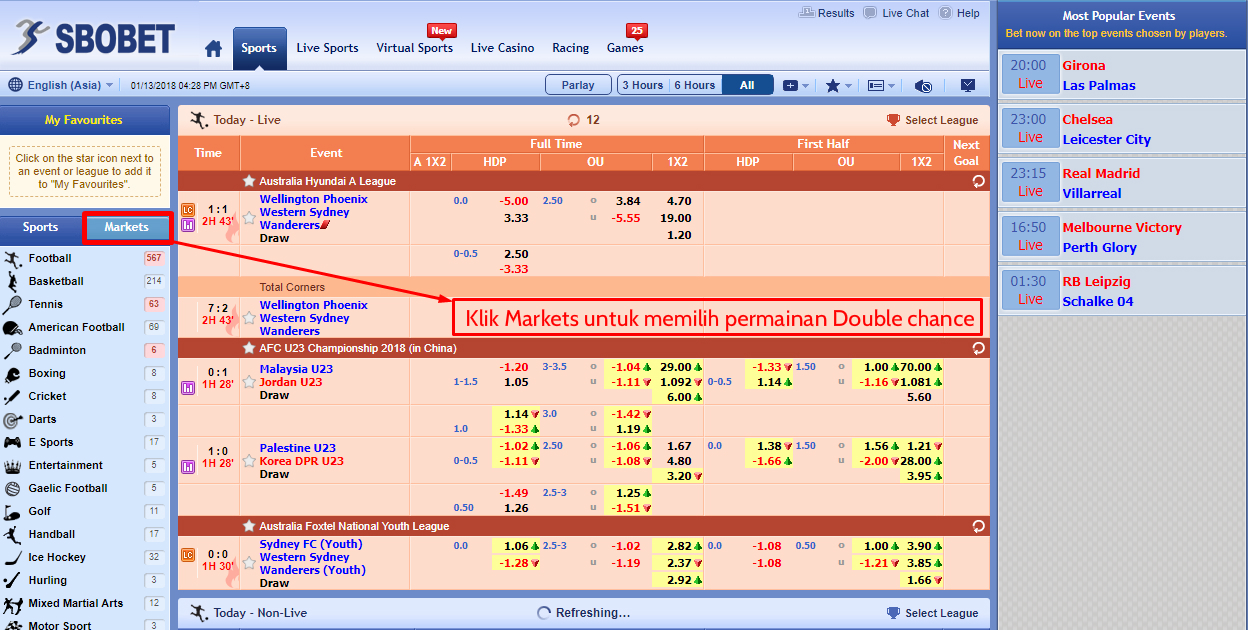The image size is (1248, 630).
Task: Open English (Asia) language dropdown
Action: [x=61, y=85]
